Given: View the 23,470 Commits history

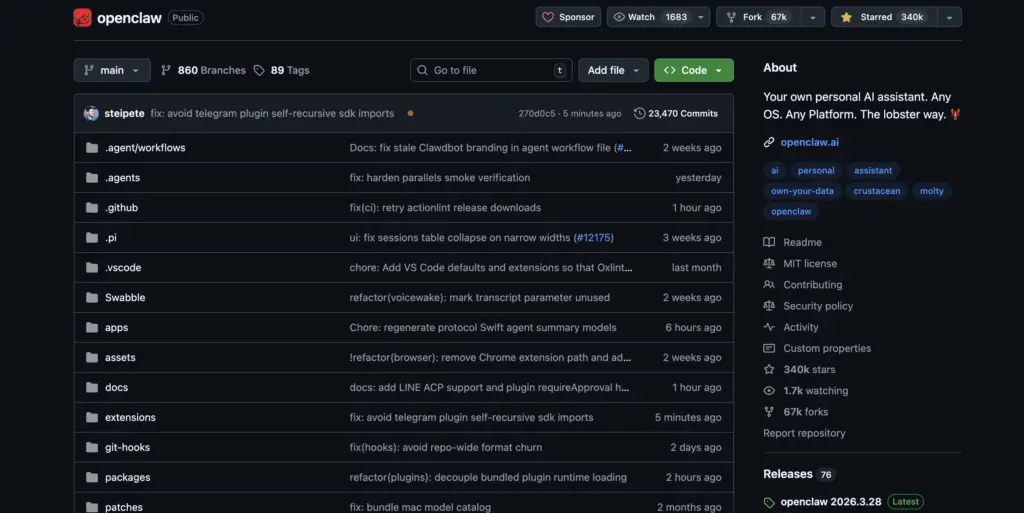Looking at the screenshot, I should 676,114.
